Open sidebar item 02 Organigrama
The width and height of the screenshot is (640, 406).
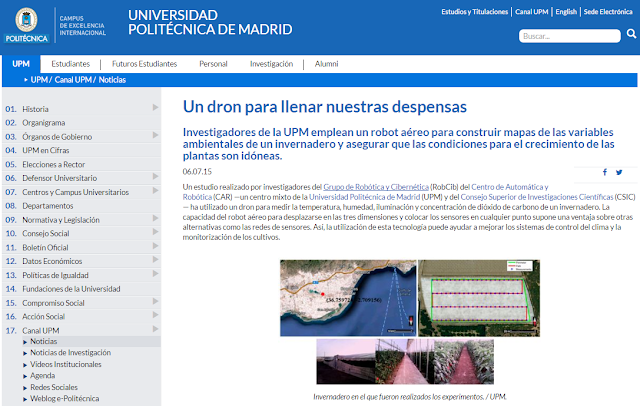point(44,123)
